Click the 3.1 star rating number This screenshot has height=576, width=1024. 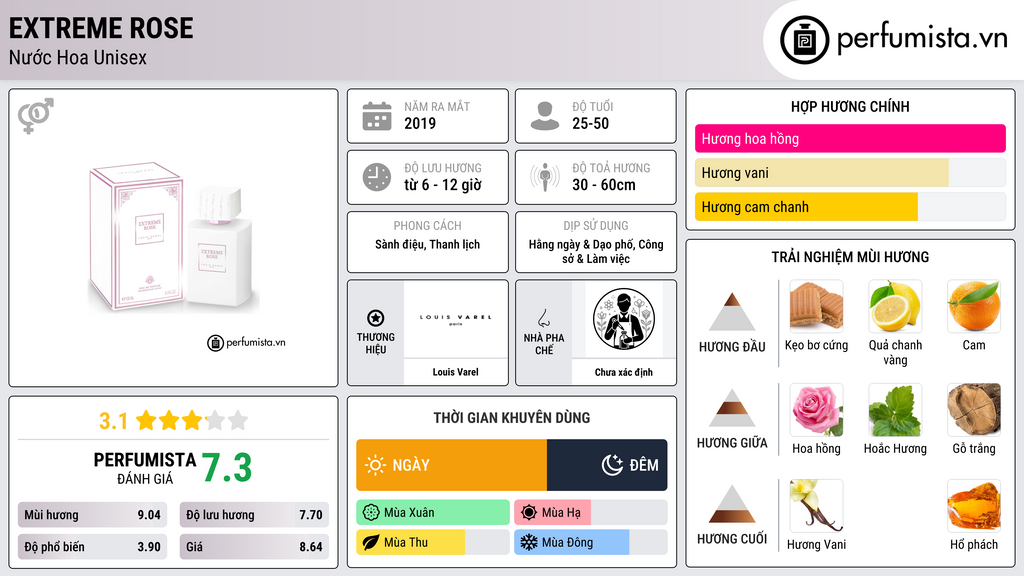point(113,421)
